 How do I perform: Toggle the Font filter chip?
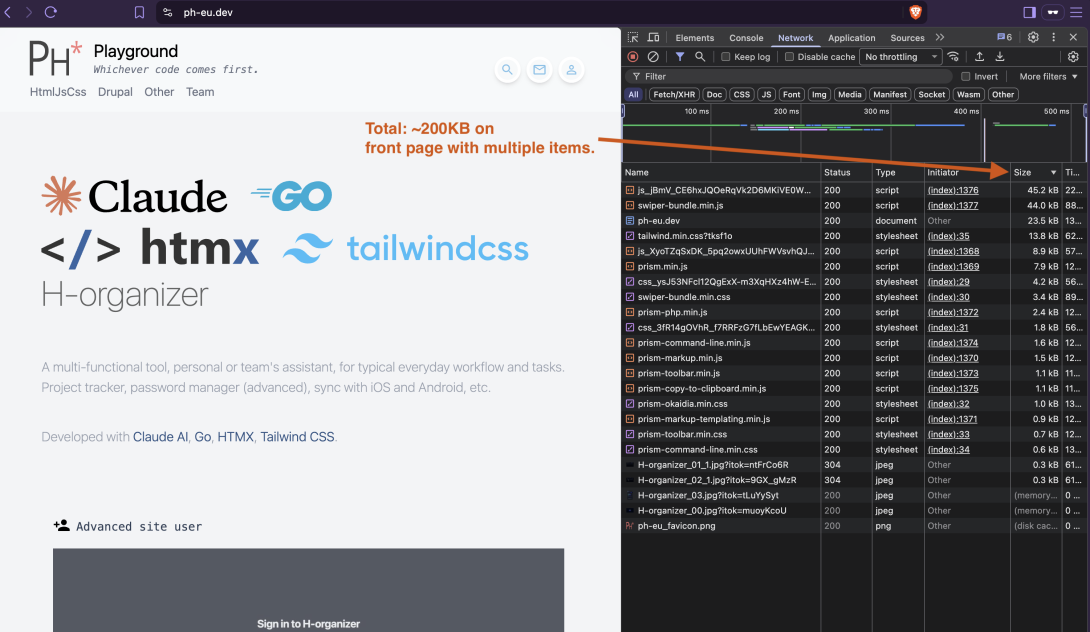[791, 95]
